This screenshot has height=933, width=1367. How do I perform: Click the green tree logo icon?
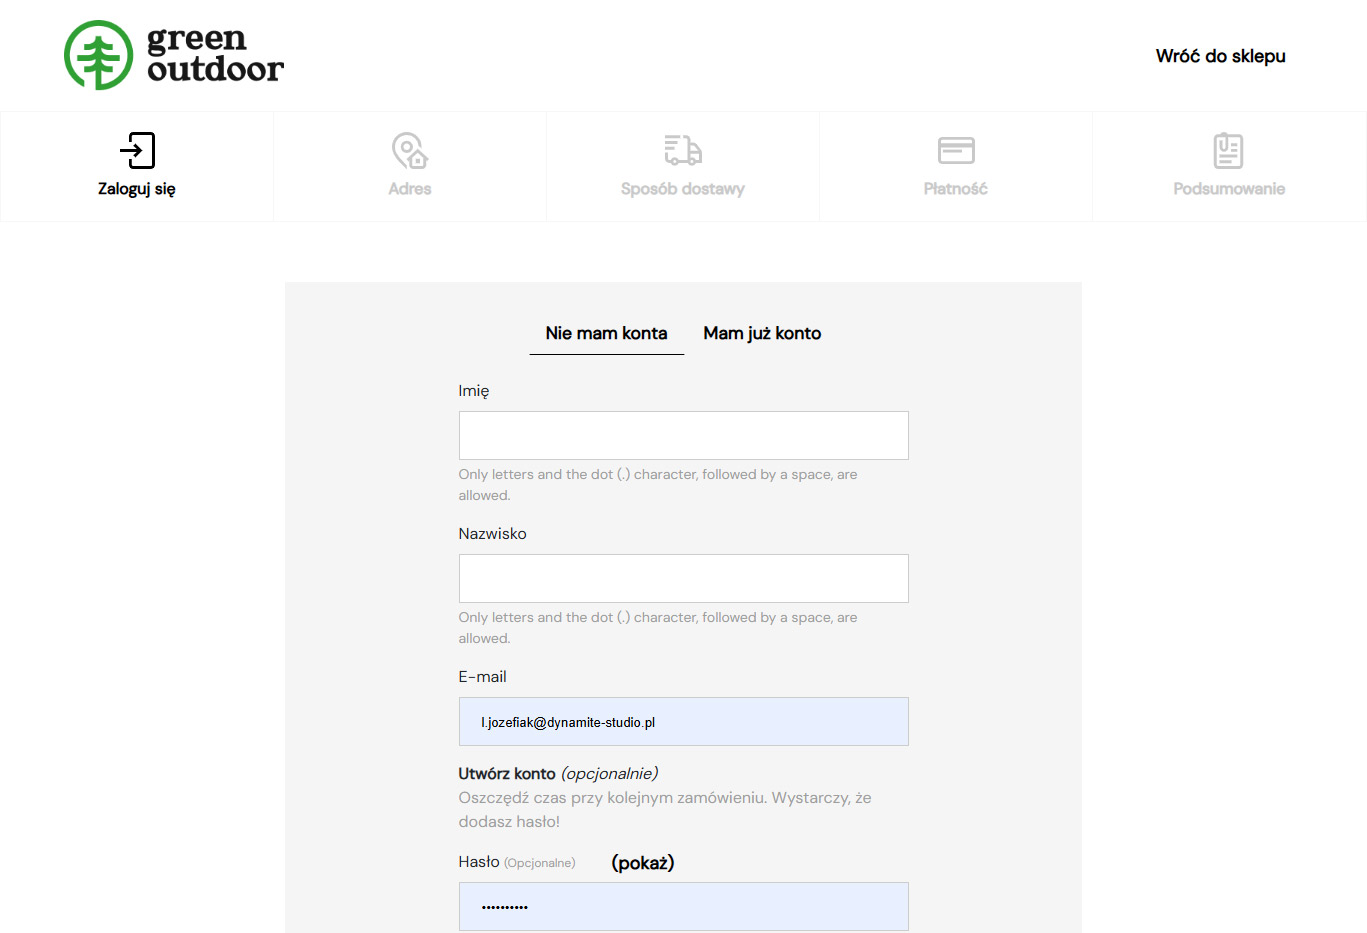(x=98, y=56)
